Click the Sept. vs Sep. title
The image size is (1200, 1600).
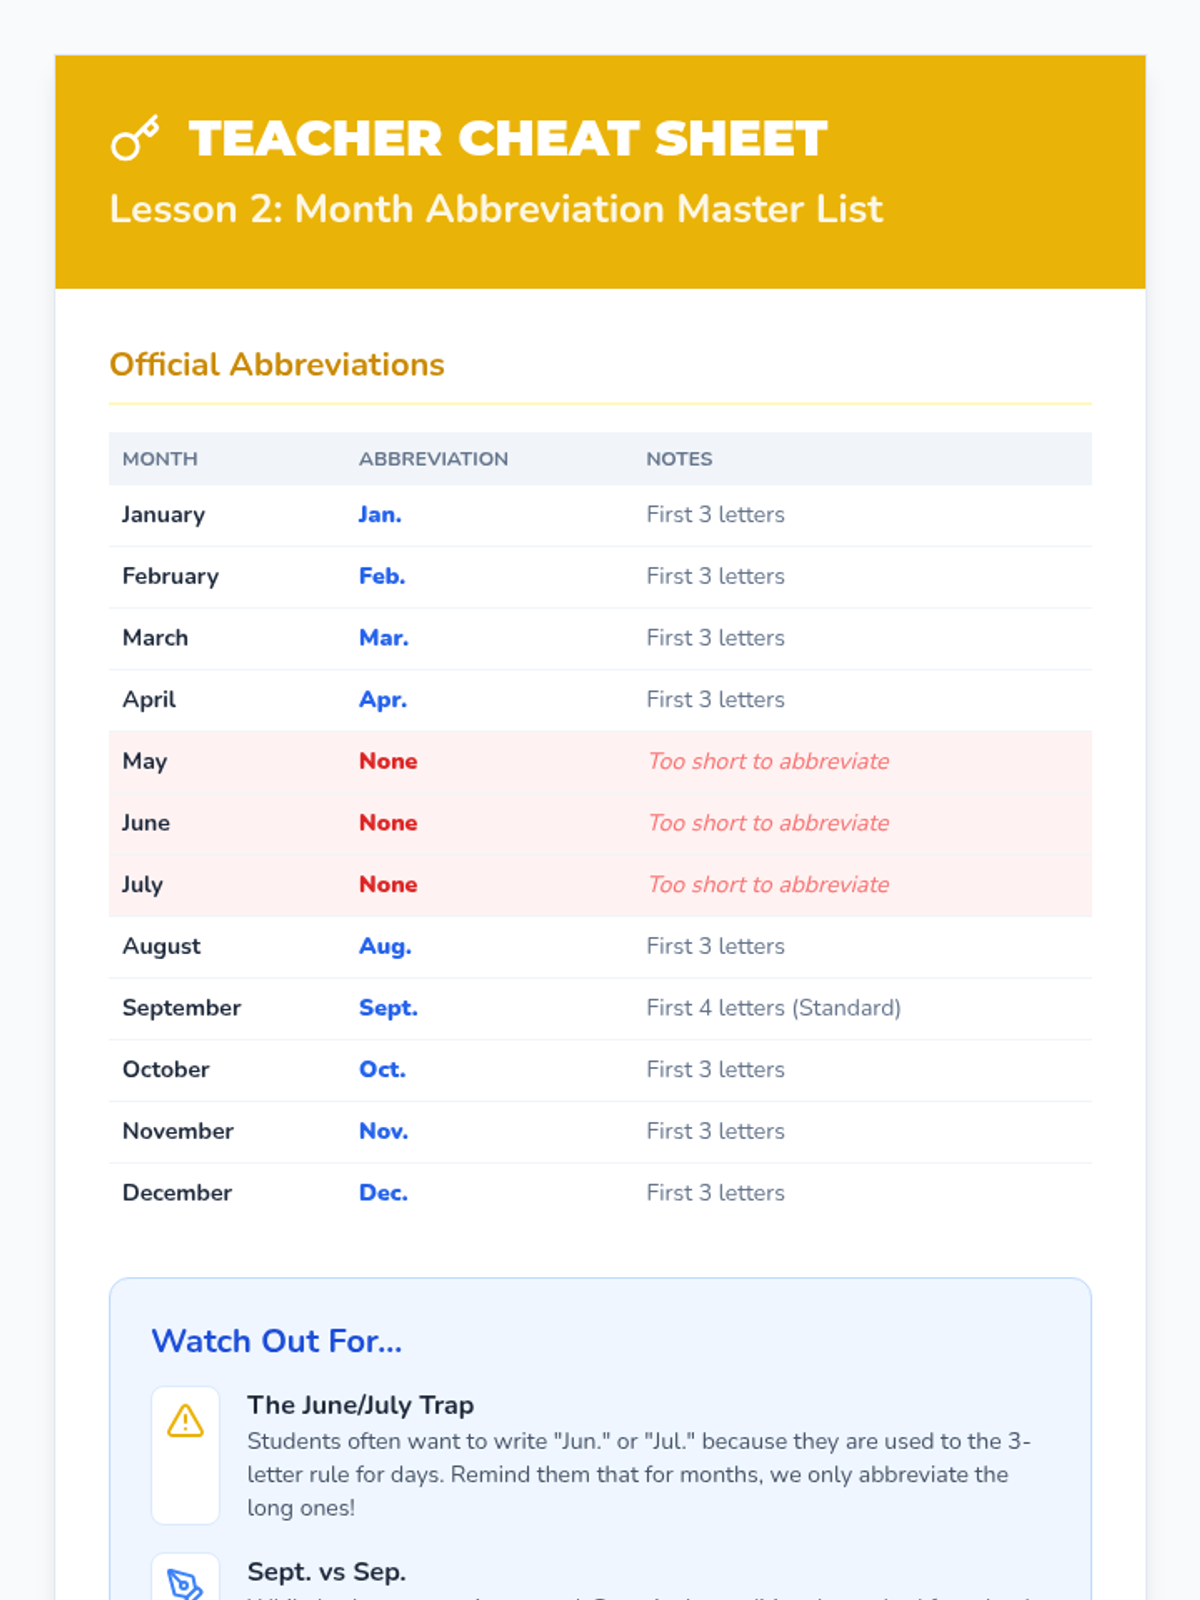[x=327, y=1572]
